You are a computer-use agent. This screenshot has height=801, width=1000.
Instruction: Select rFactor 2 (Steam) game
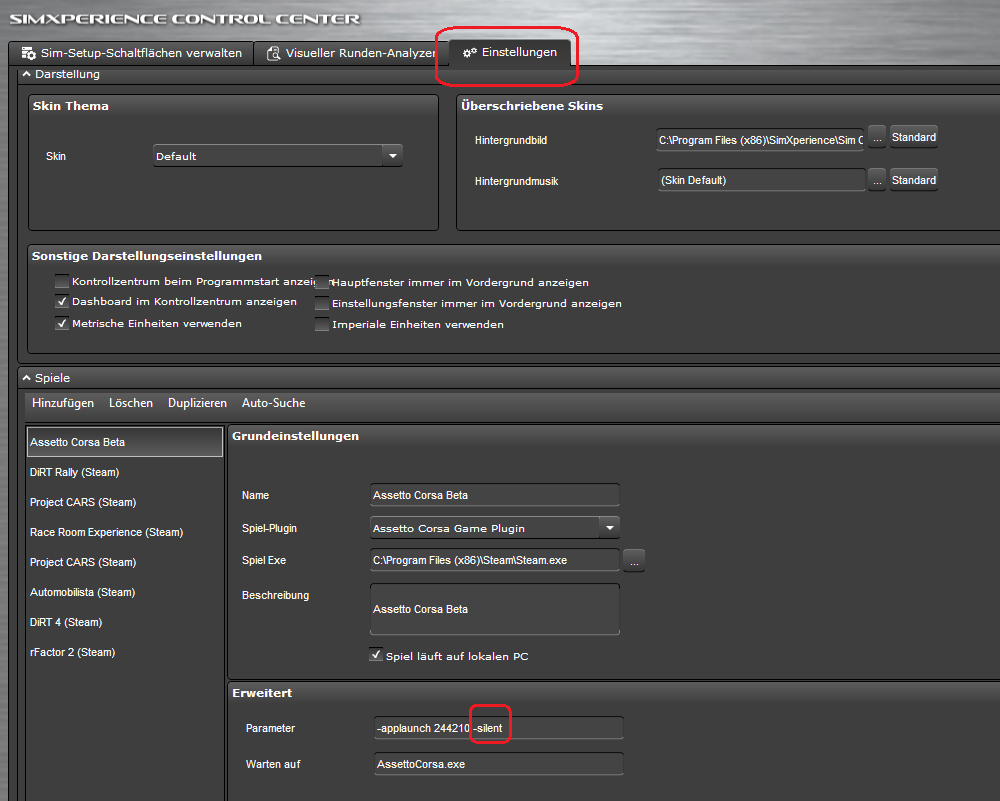(x=125, y=652)
